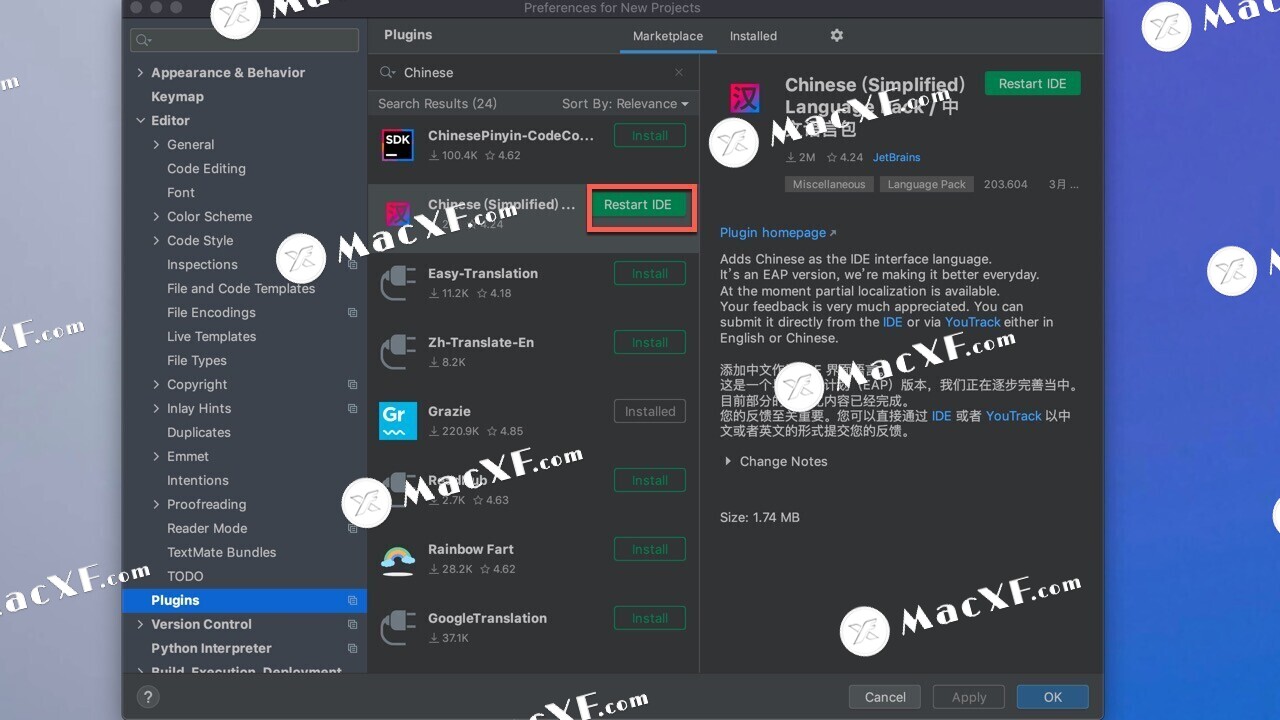Click the Grazie plugin icon

pos(398,421)
